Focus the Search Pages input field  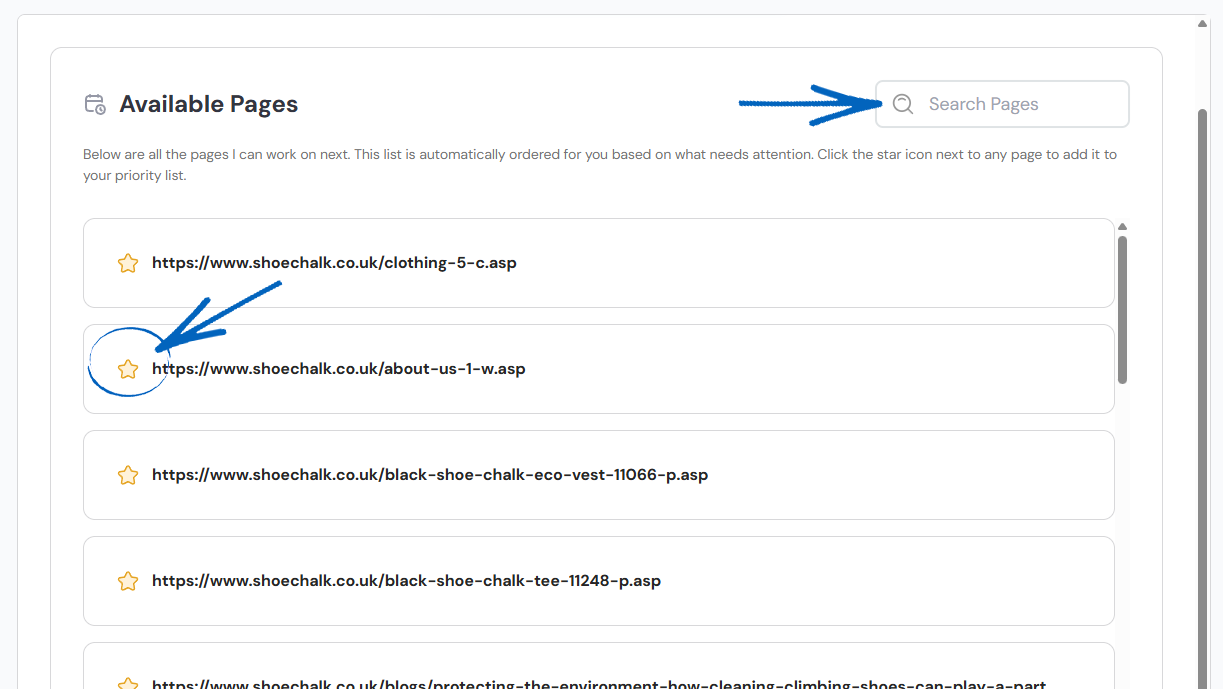coord(1002,104)
